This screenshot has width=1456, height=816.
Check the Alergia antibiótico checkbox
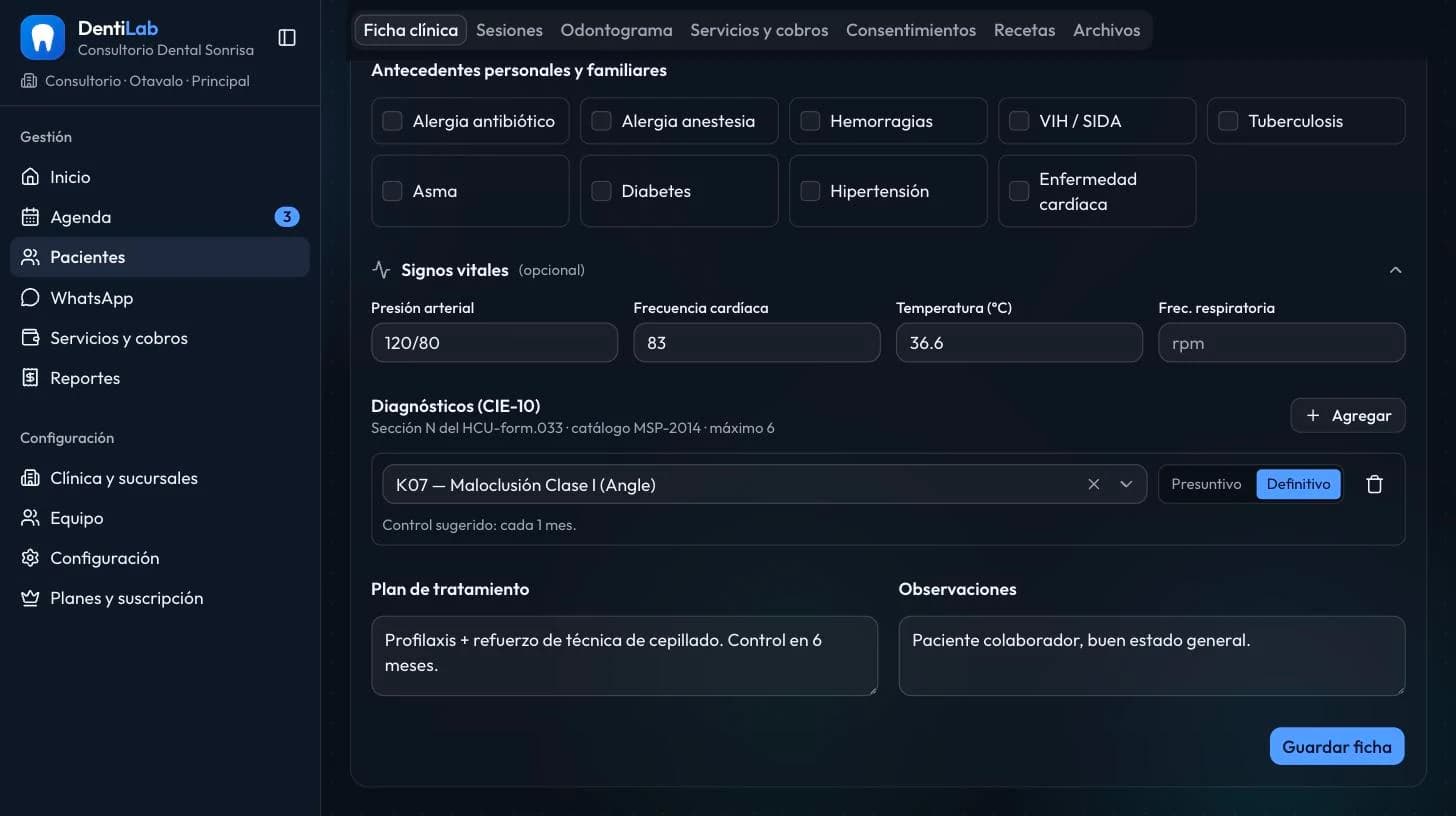click(x=393, y=121)
